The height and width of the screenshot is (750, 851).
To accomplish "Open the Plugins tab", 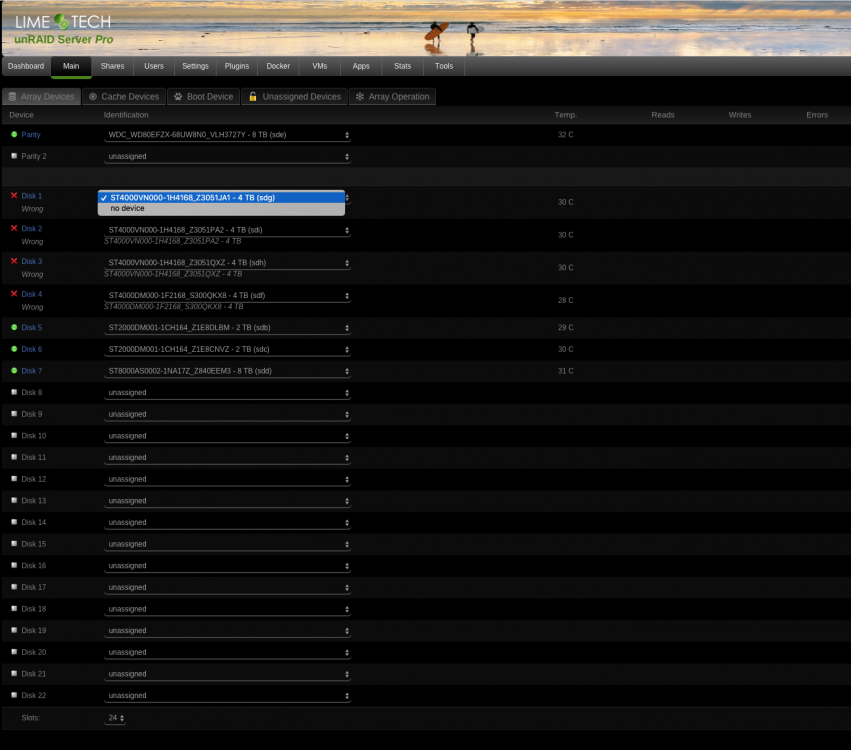I will pos(237,66).
